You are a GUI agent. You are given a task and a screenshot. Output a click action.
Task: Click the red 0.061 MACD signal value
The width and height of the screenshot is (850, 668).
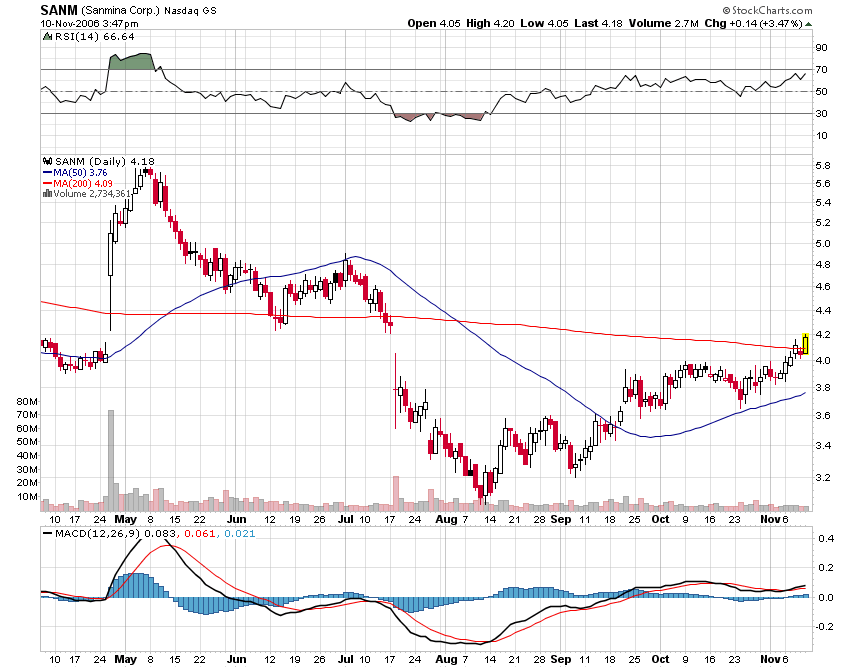tap(200, 534)
